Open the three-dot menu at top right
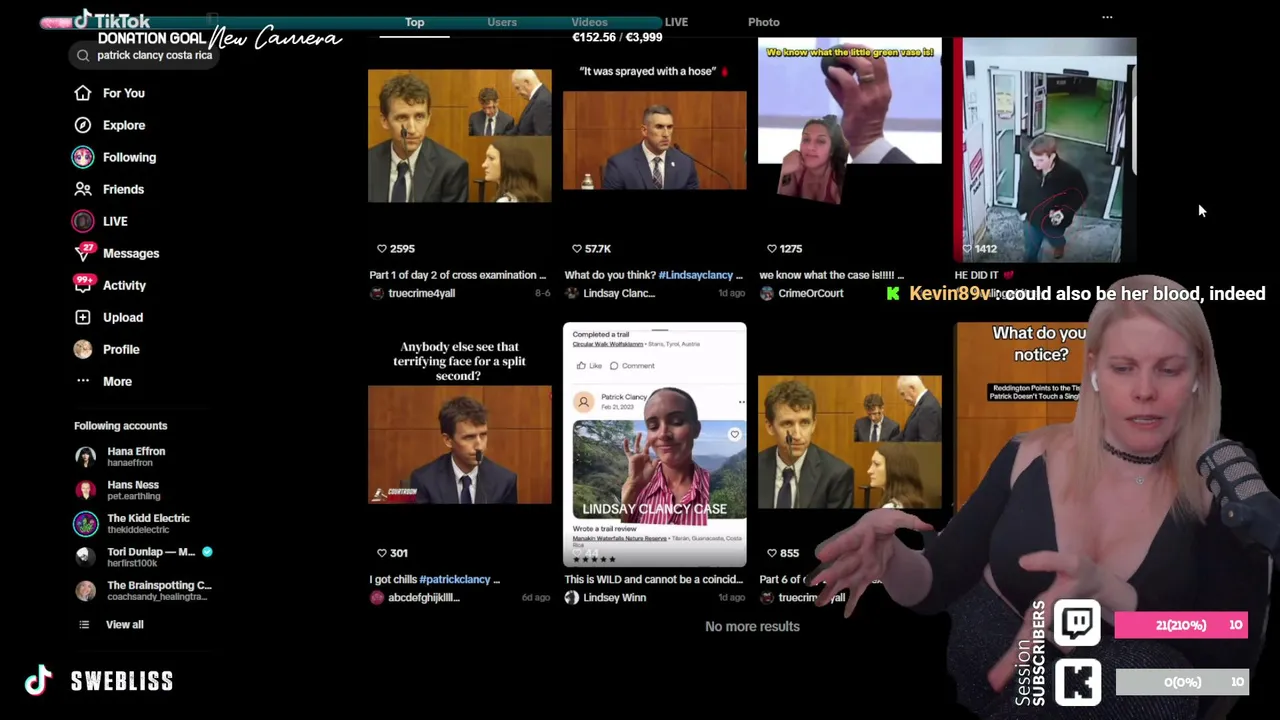 tap(1107, 17)
